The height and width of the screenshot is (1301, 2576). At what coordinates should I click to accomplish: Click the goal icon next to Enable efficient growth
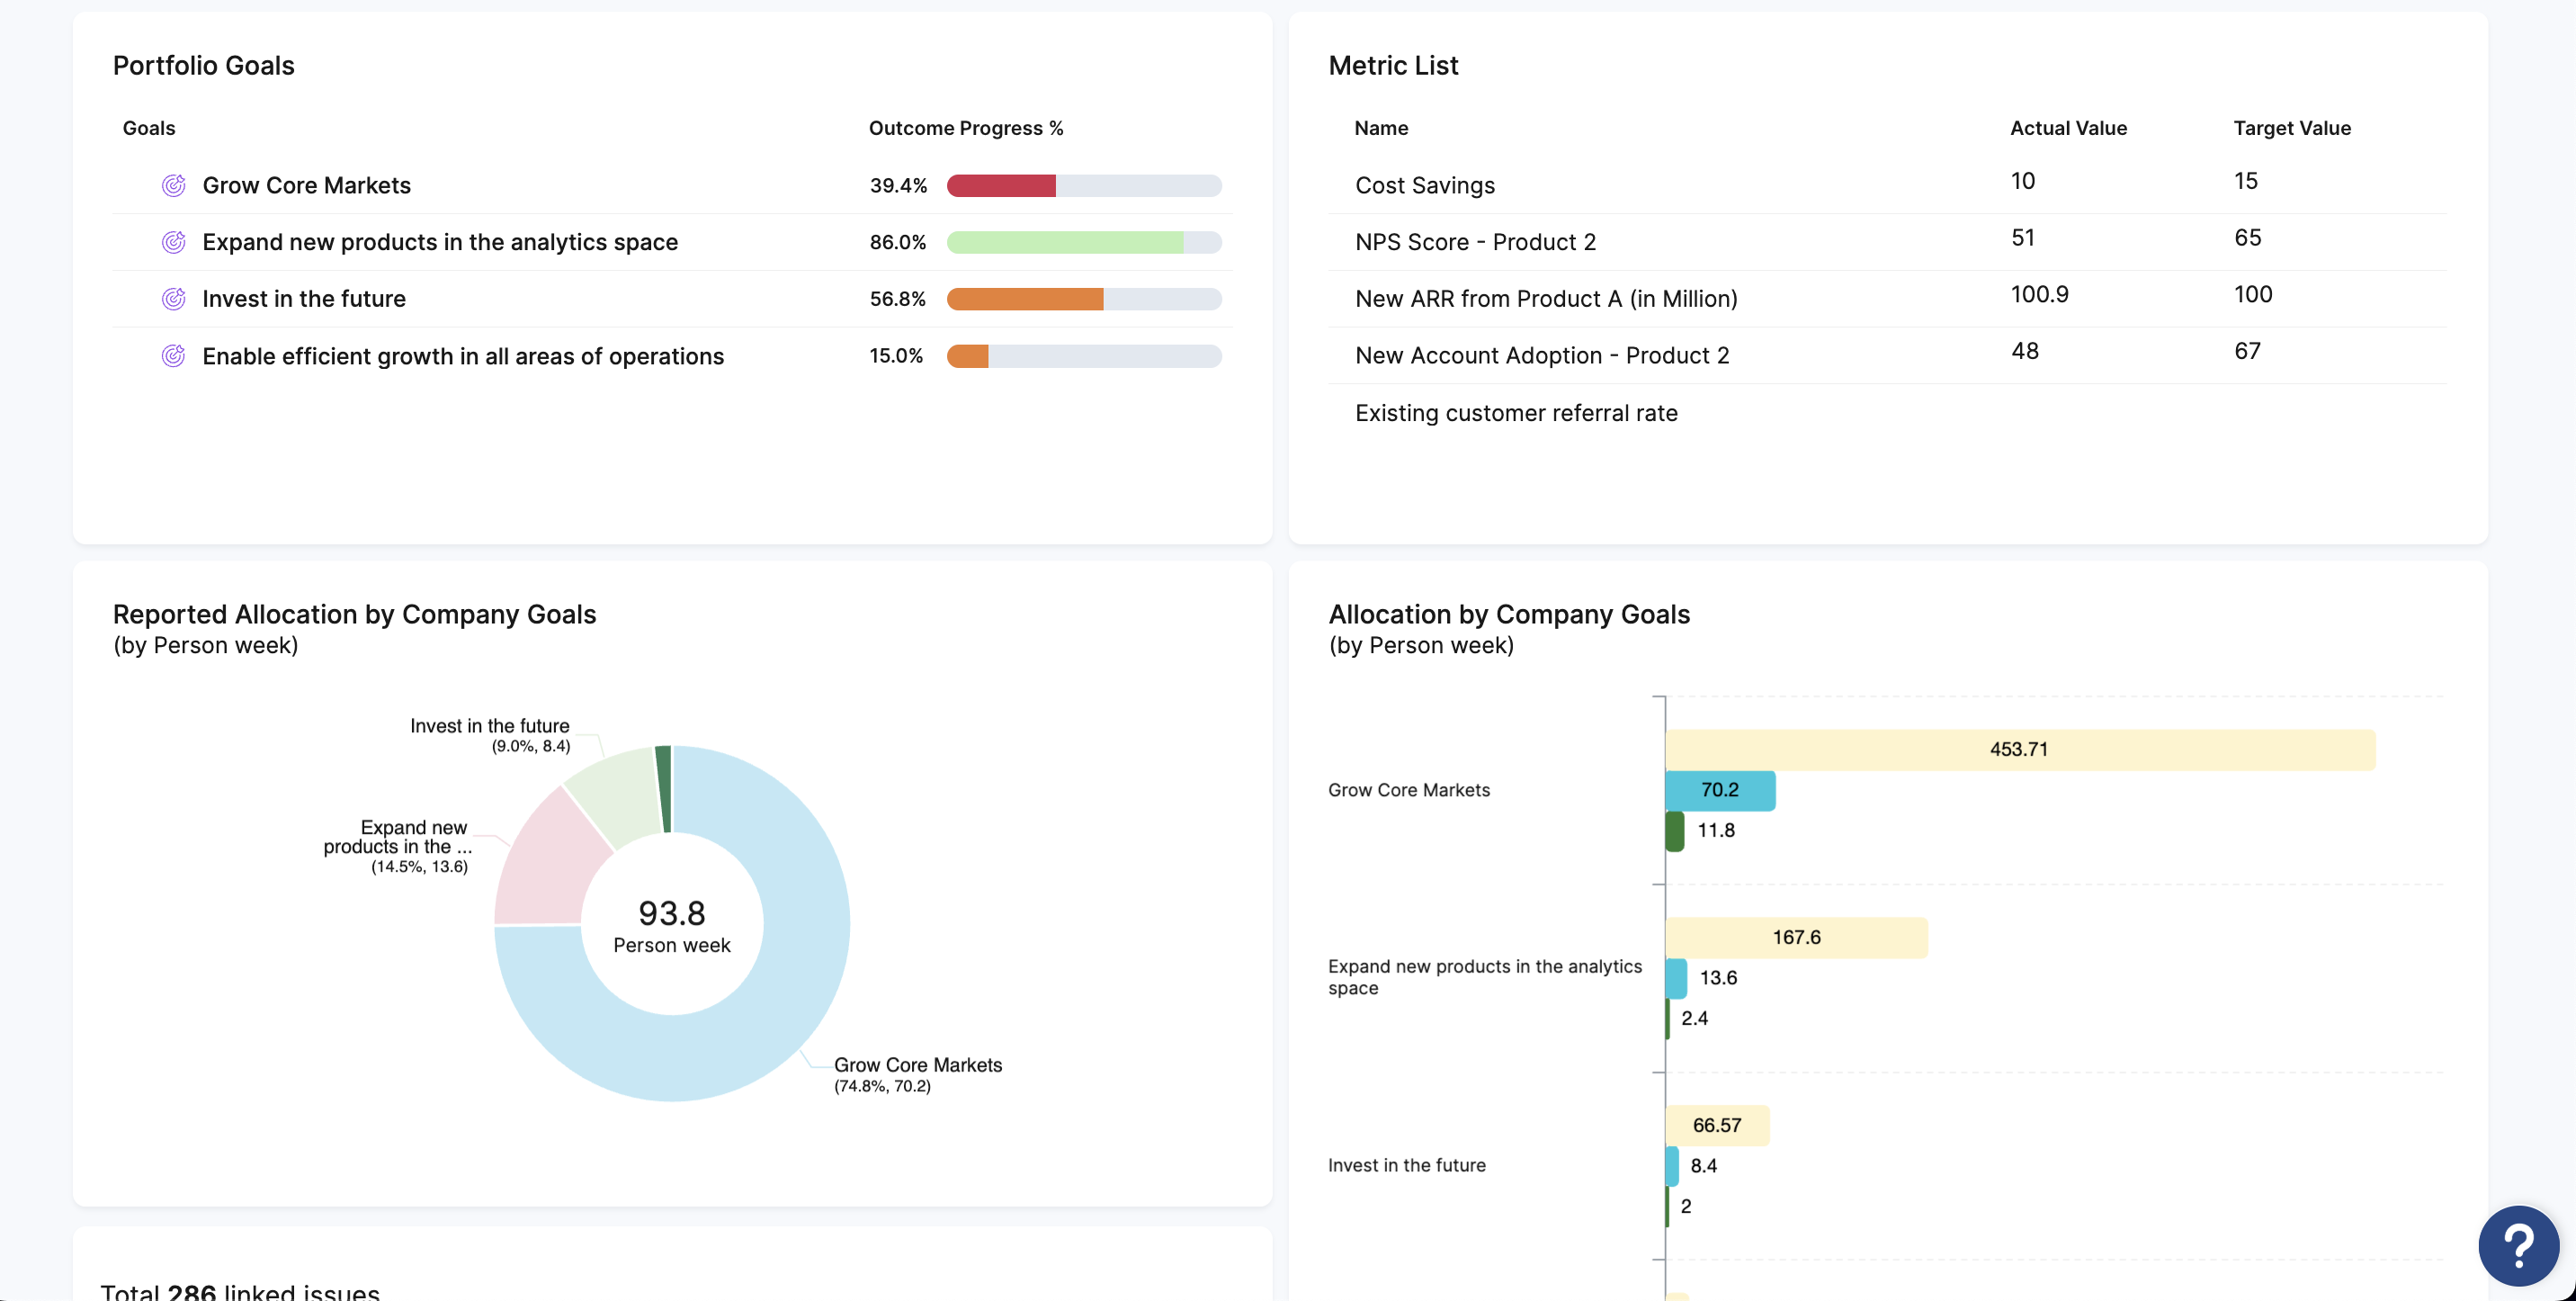pos(173,356)
